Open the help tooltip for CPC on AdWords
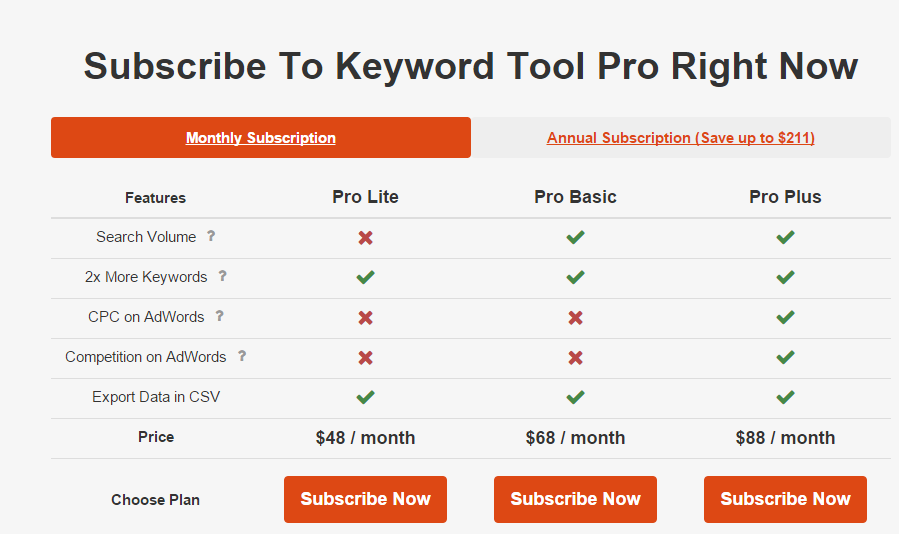 pos(219,316)
